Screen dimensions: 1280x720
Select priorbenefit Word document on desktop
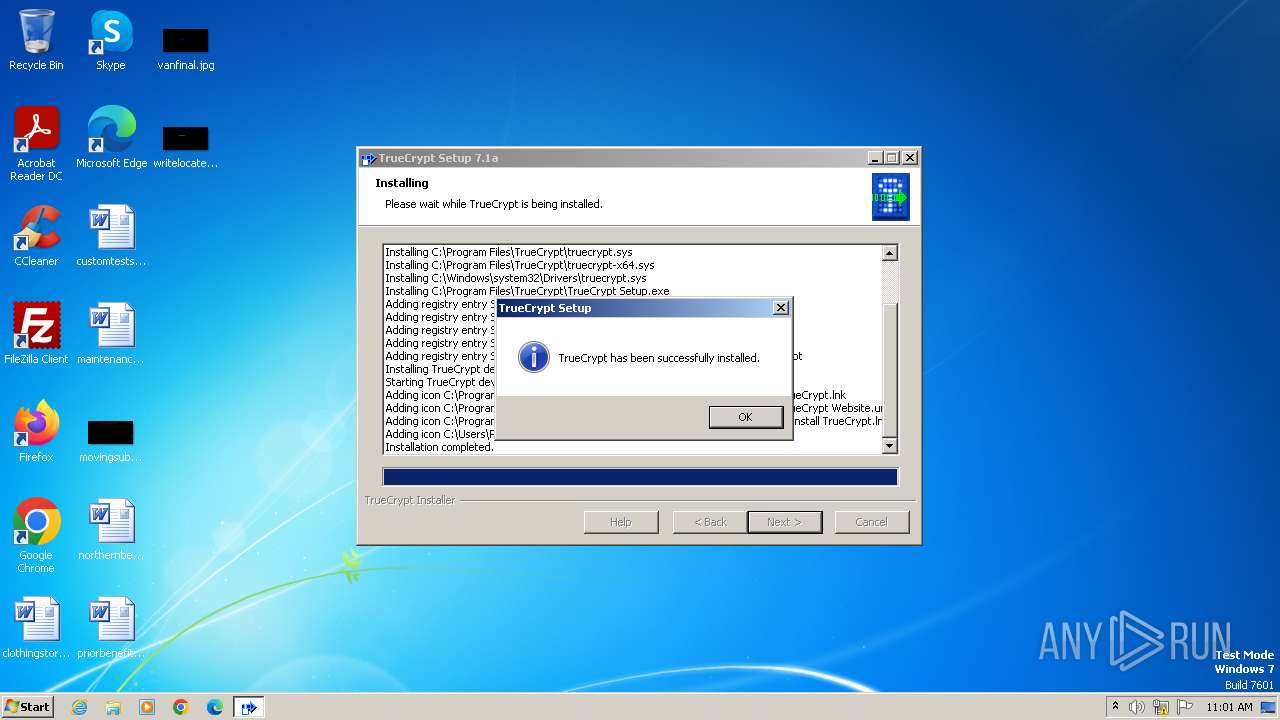pos(111,627)
